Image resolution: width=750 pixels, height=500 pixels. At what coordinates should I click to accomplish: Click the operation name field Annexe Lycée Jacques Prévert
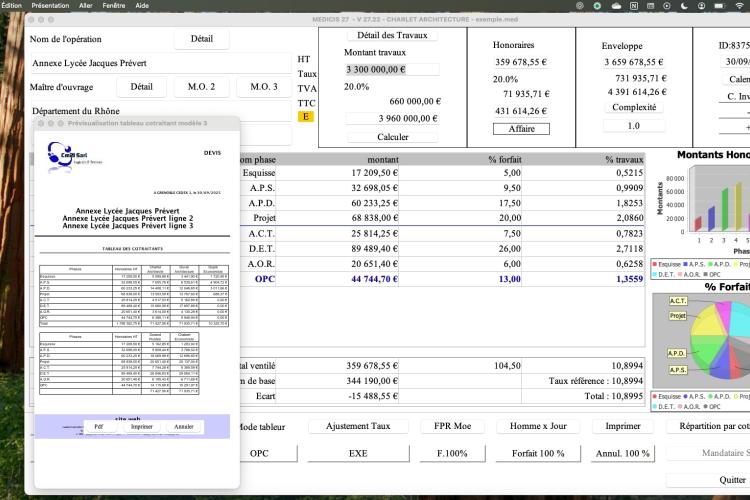[x=161, y=63]
